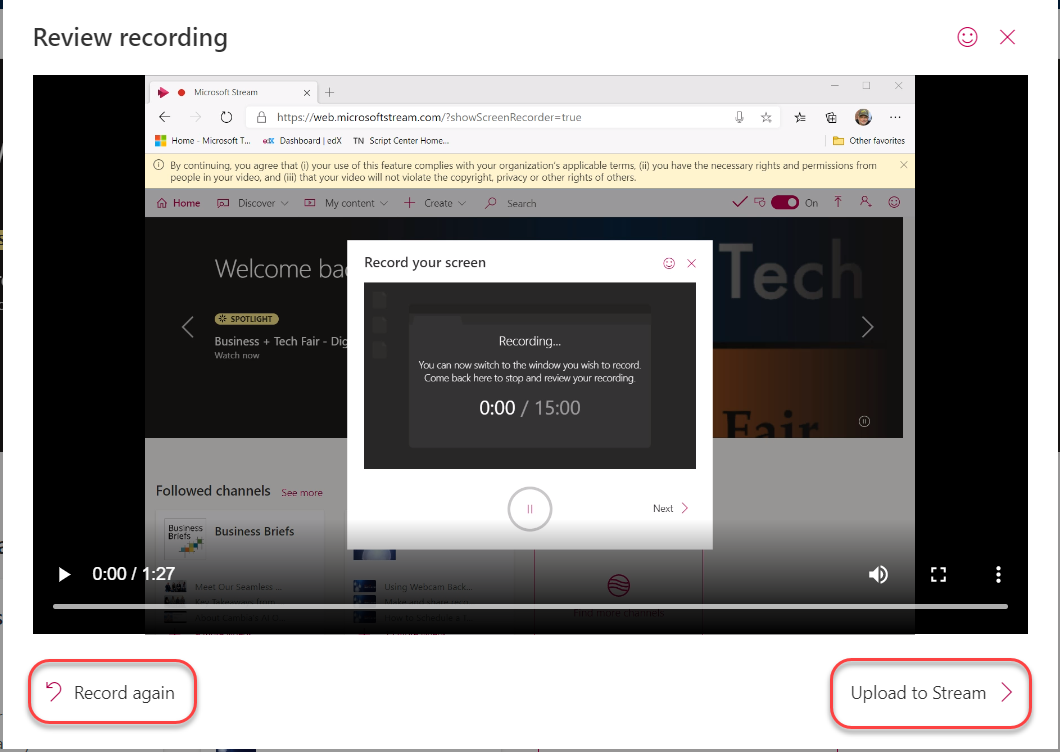This screenshot has height=752, width=1060.
Task: Click the Upload to Stream button
Action: pos(929,691)
